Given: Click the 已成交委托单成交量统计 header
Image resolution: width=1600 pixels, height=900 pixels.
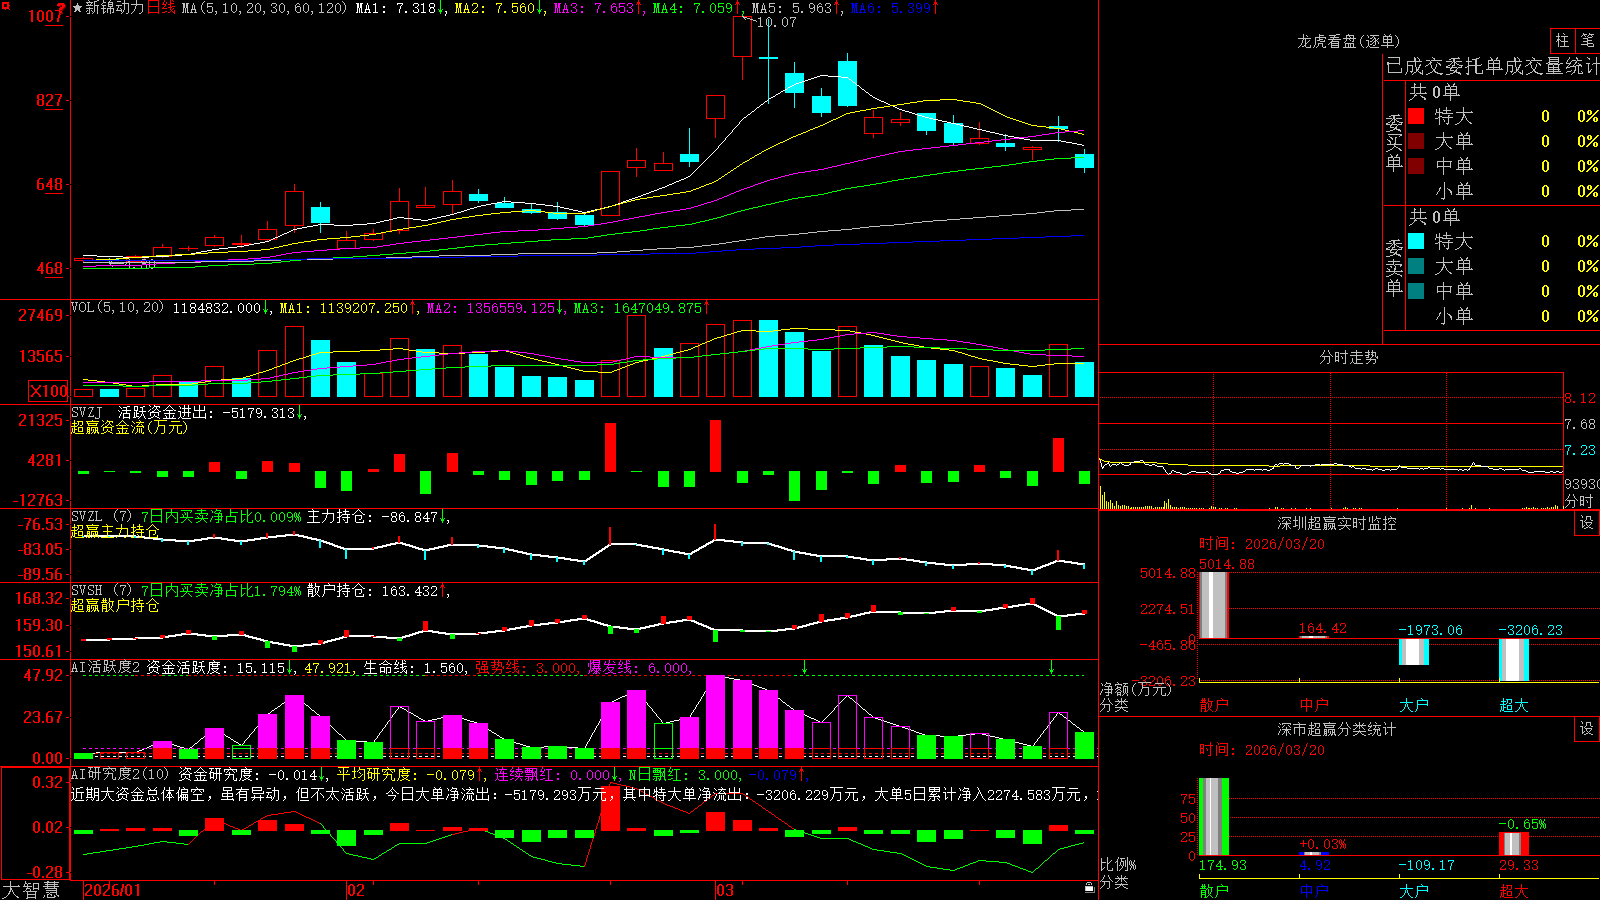Looking at the screenshot, I should 1492,66.
